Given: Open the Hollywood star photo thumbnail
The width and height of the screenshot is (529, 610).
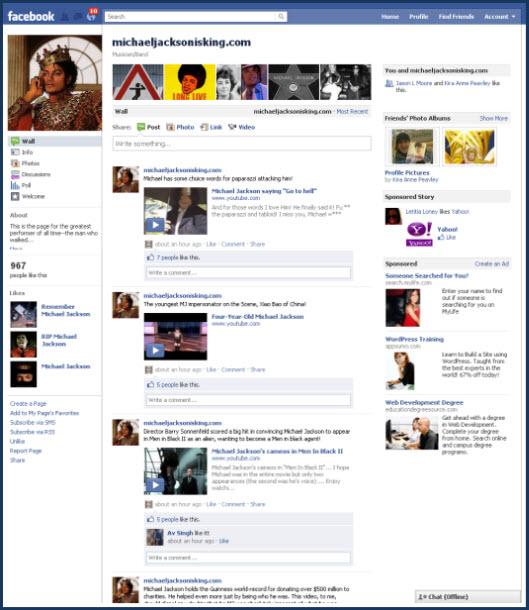Looking at the screenshot, I should (294, 82).
